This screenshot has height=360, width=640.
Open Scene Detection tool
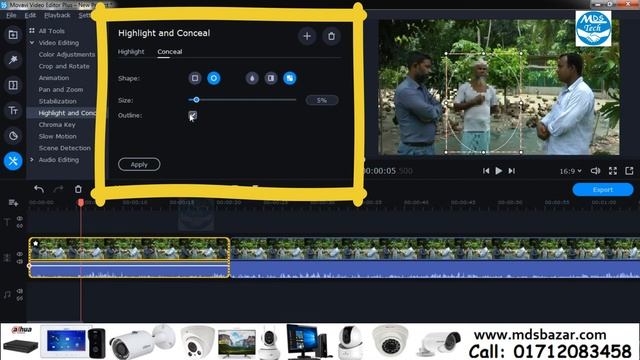click(64, 148)
